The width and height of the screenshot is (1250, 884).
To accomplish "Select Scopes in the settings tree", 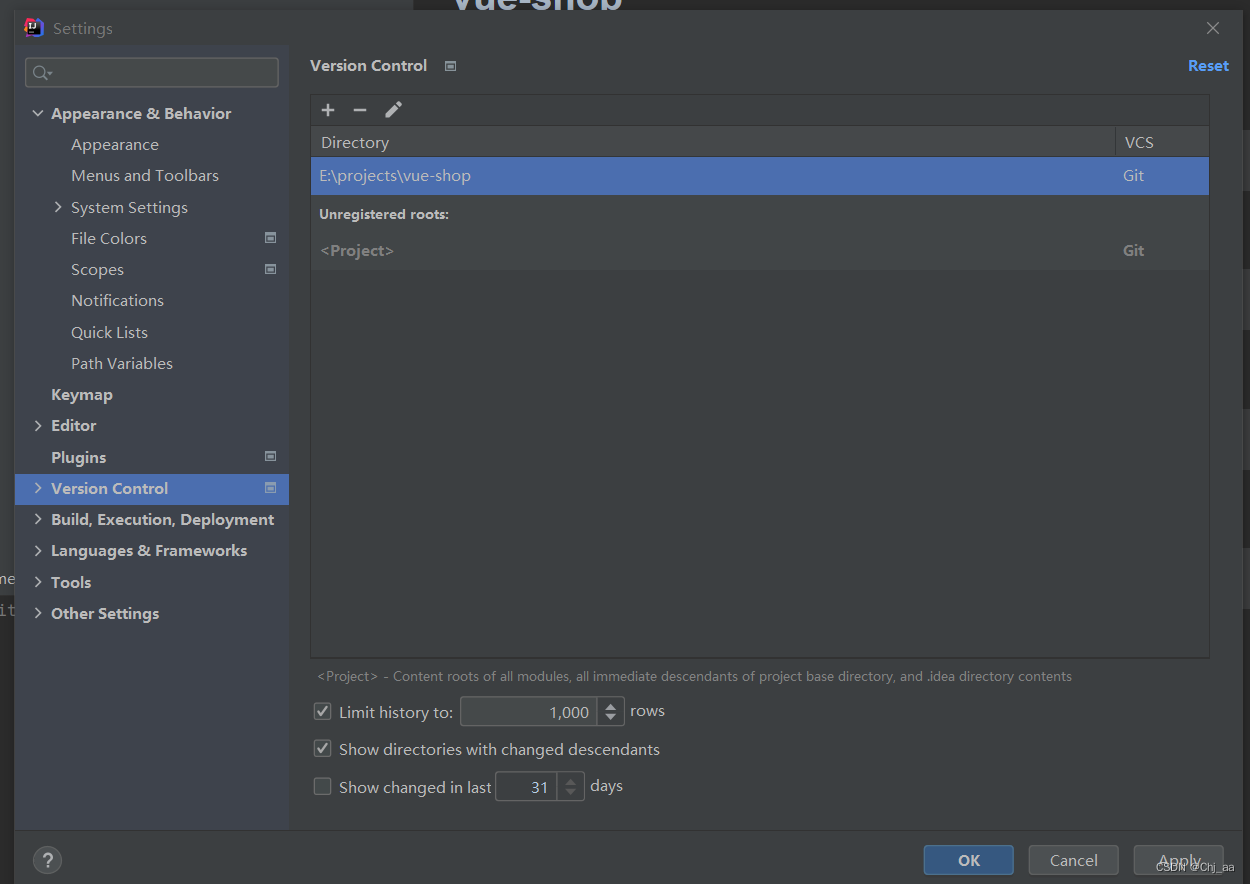I will [97, 270].
